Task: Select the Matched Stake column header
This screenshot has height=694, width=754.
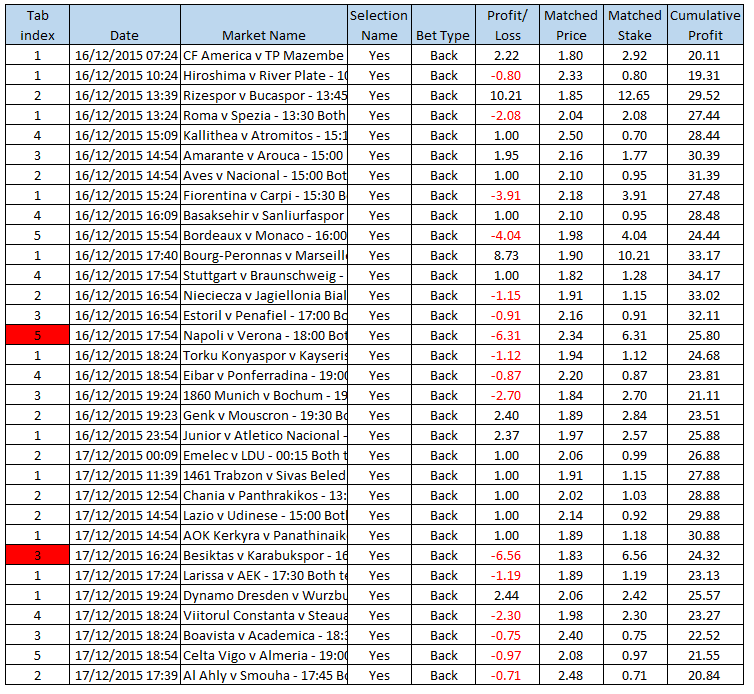Action: pyautogui.click(x=635, y=25)
